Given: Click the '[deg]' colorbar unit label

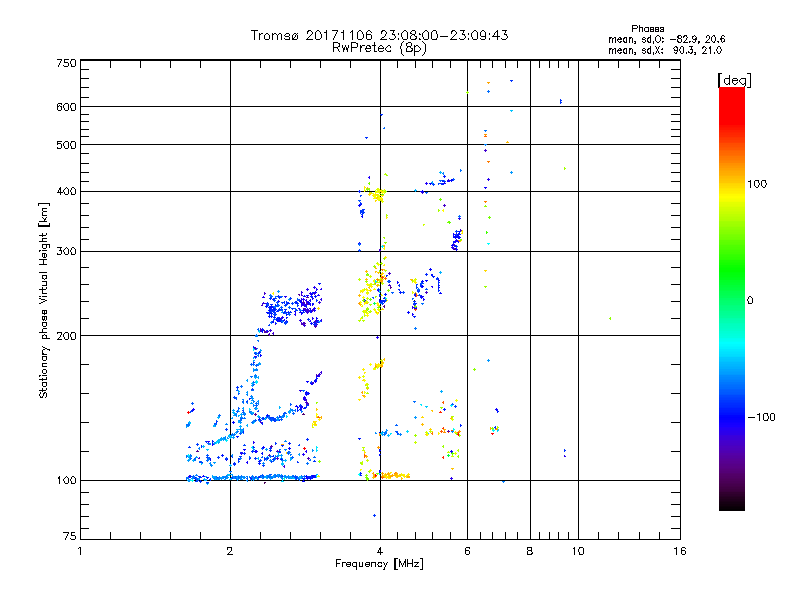Looking at the screenshot, I should pyautogui.click(x=734, y=80).
